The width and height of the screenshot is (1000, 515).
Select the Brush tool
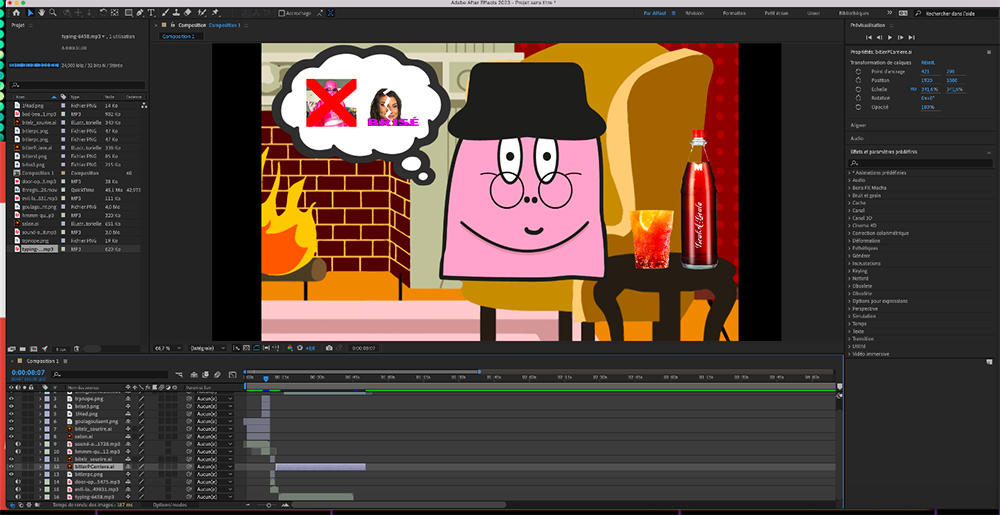tap(165, 13)
